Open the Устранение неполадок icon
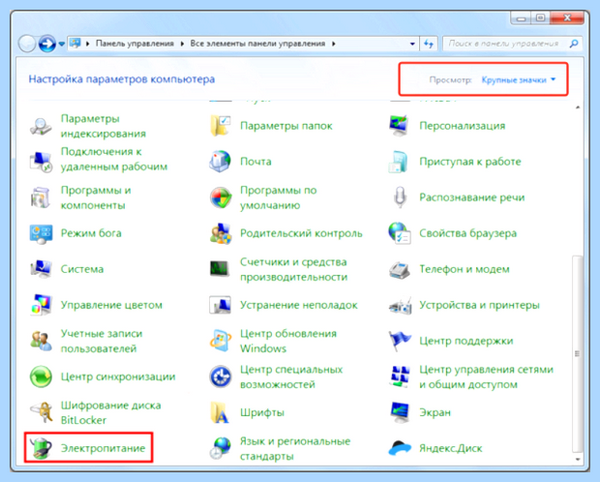The image size is (600, 482). coord(220,305)
